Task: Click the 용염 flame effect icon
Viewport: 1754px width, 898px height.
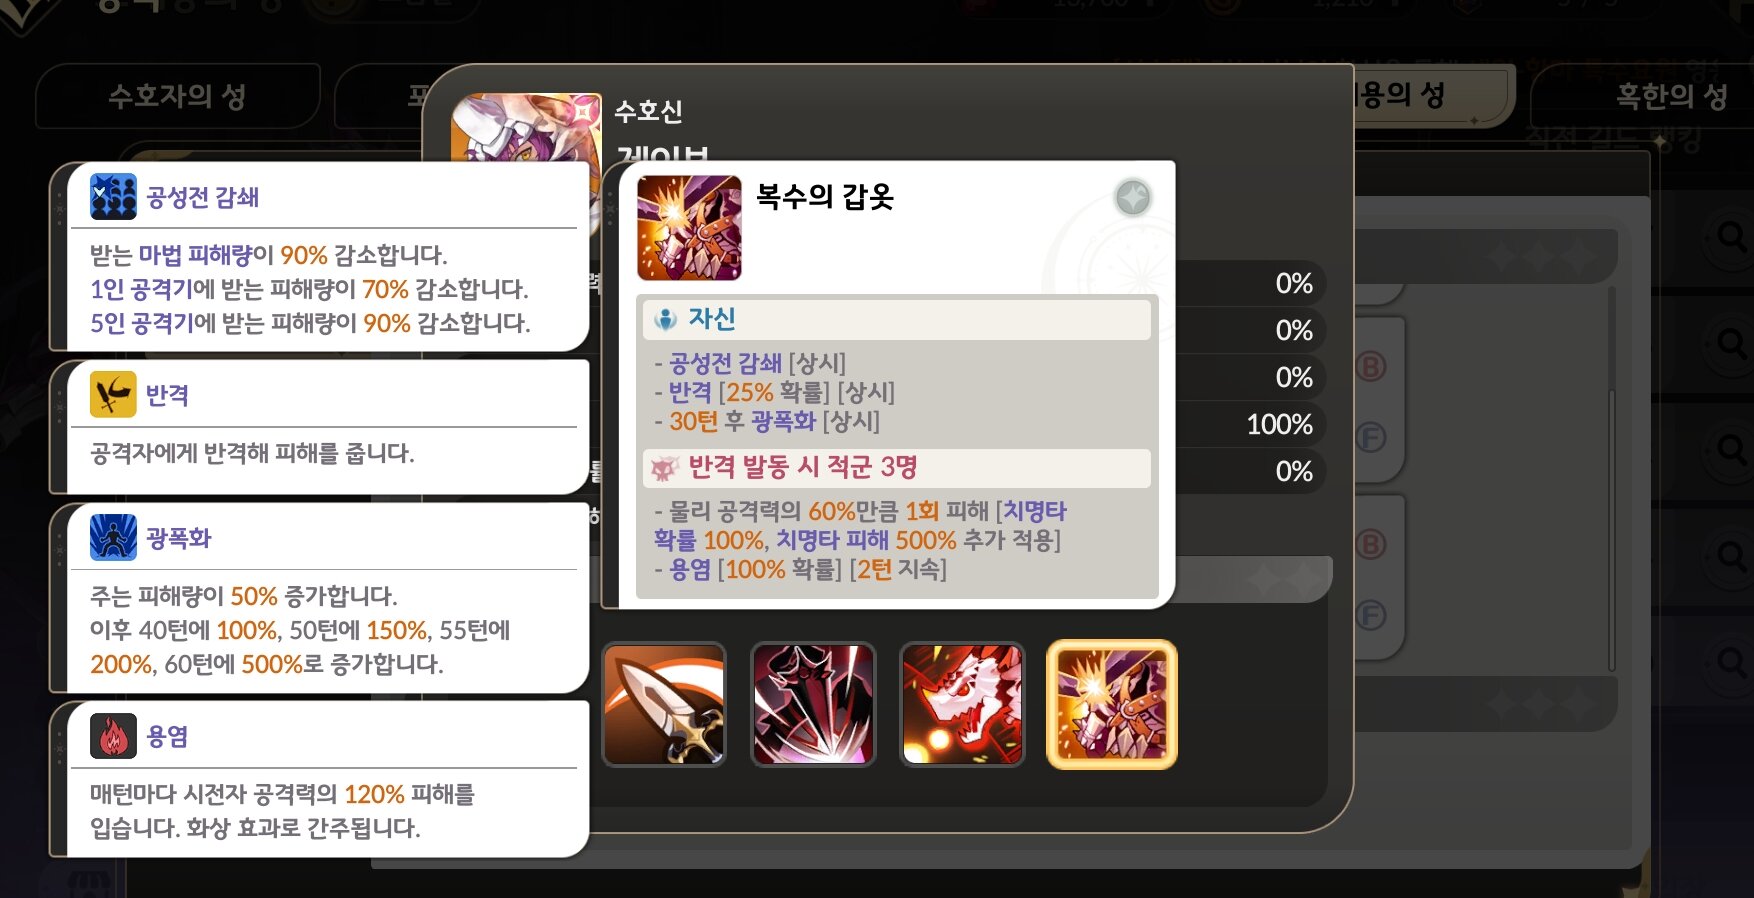Action: (x=113, y=736)
